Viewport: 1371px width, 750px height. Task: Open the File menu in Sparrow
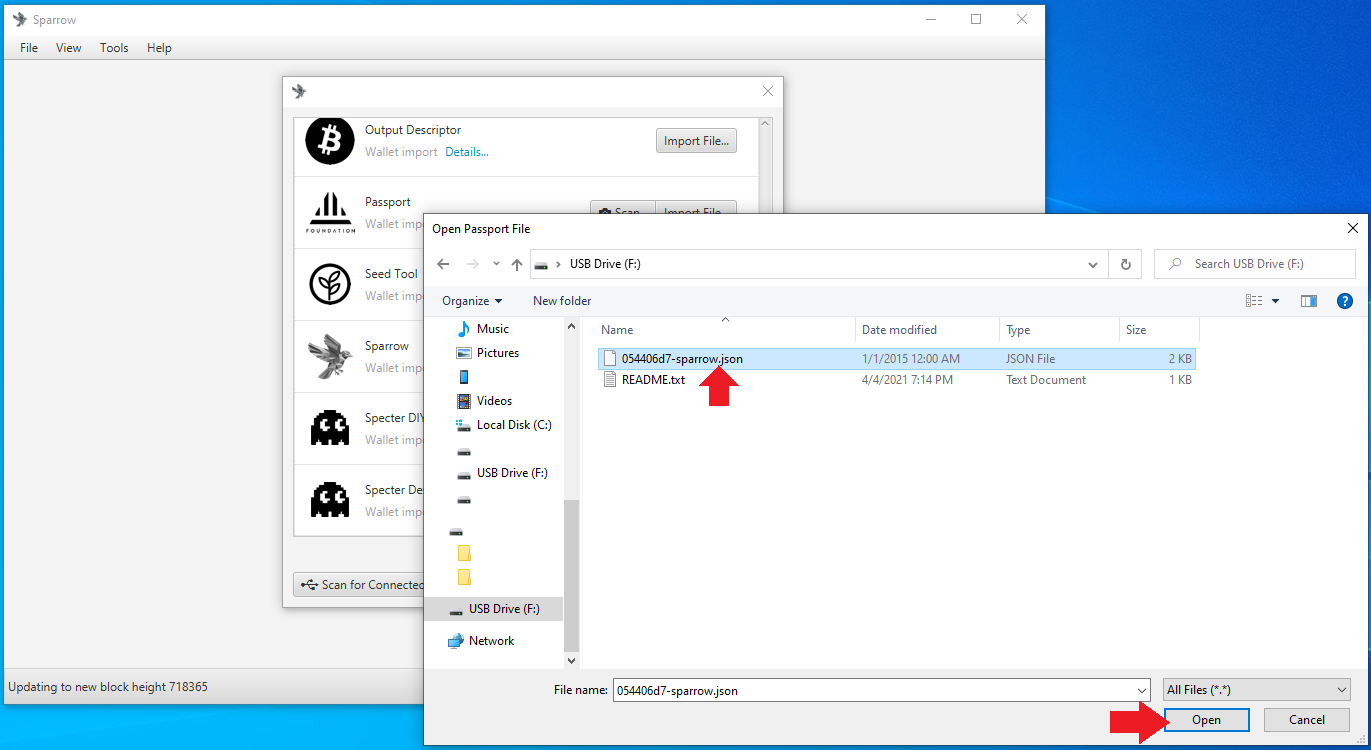coord(29,48)
